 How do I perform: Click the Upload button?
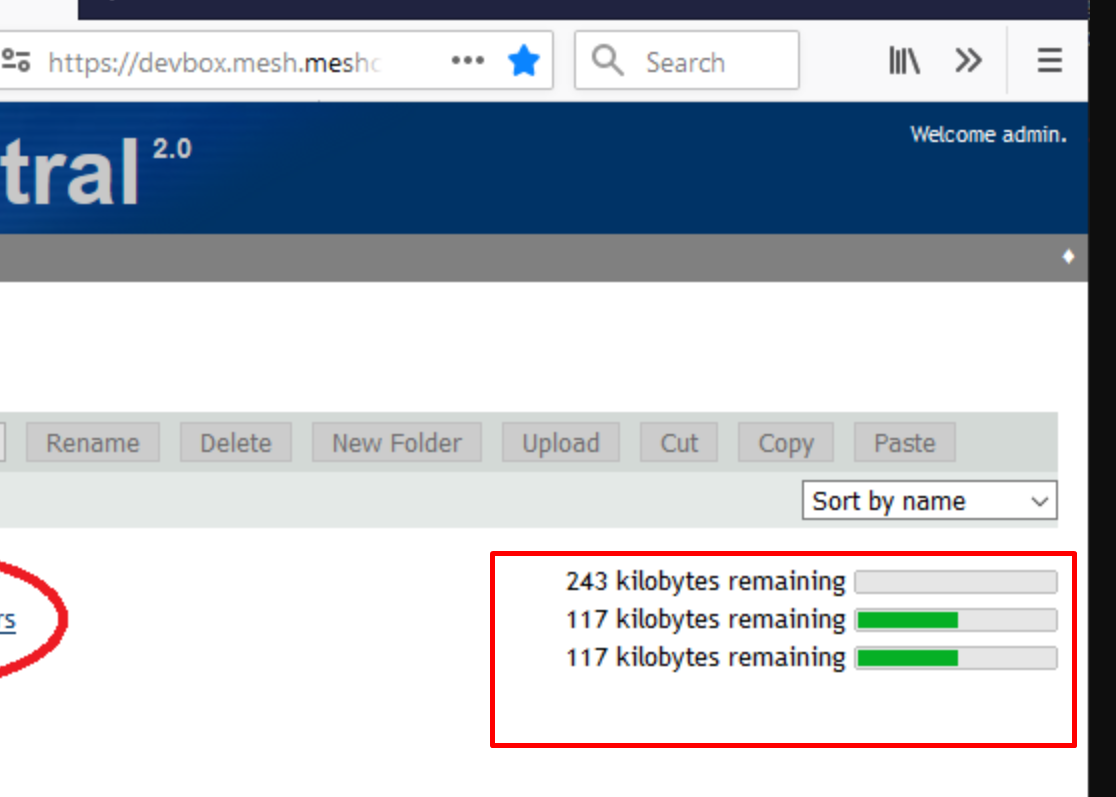(561, 443)
